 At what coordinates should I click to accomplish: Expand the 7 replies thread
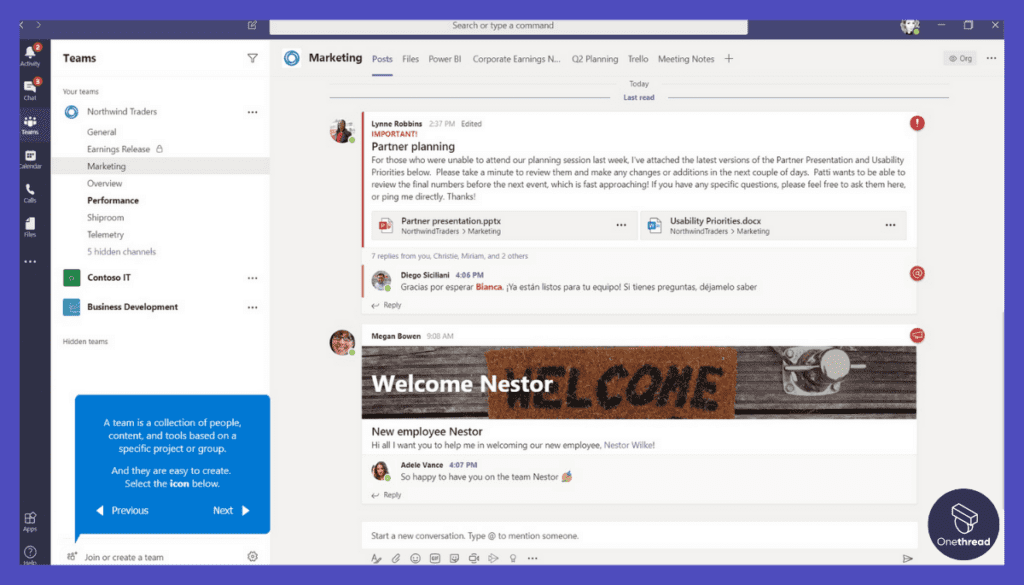click(449, 256)
